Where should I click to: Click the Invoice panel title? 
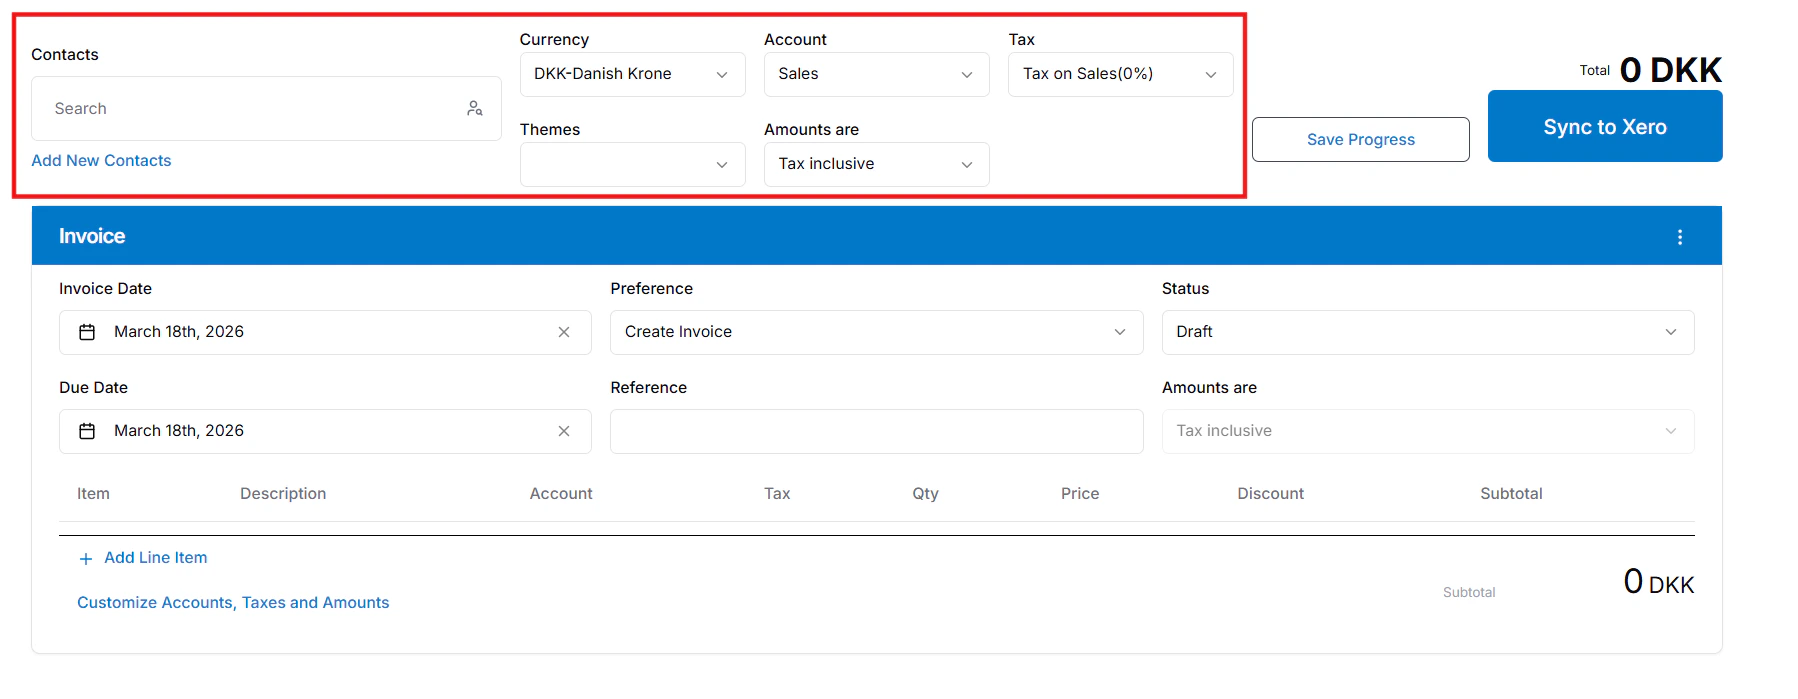pos(92,236)
